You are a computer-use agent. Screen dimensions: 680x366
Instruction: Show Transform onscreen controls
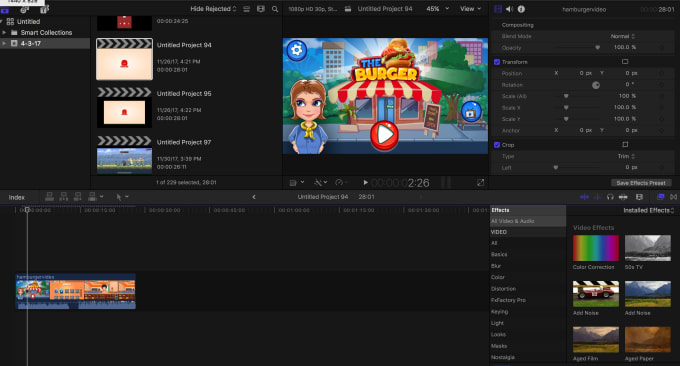[625, 62]
